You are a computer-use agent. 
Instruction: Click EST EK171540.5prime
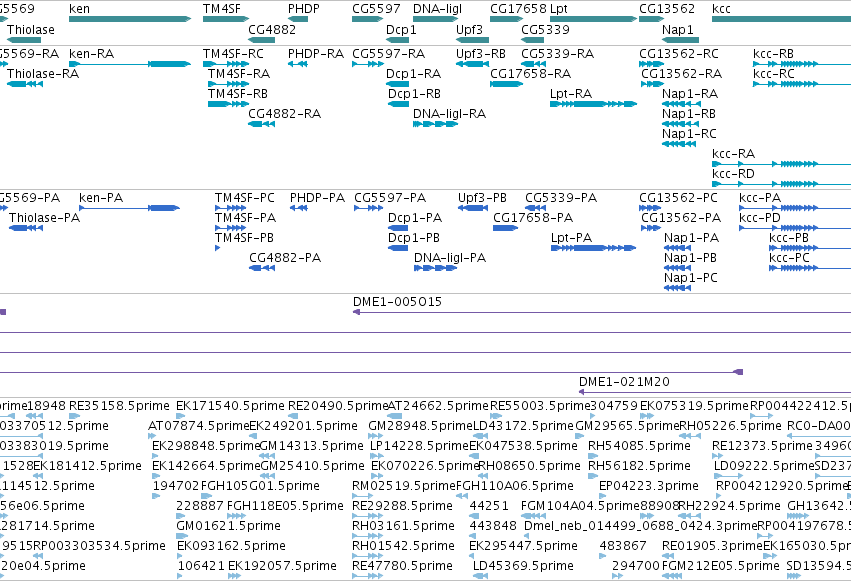230,406
